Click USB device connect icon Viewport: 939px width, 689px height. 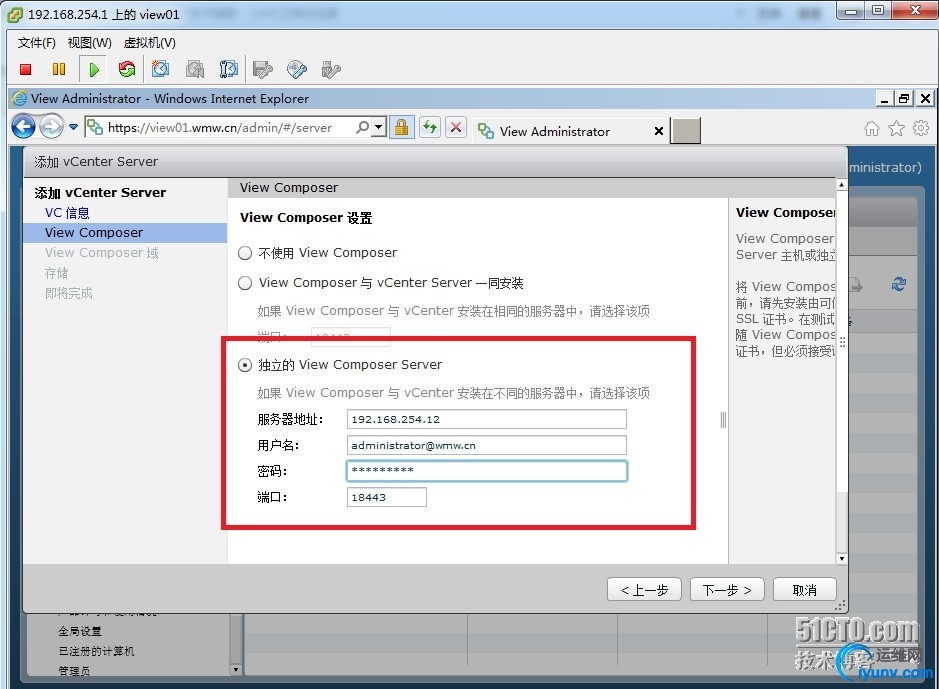331,70
